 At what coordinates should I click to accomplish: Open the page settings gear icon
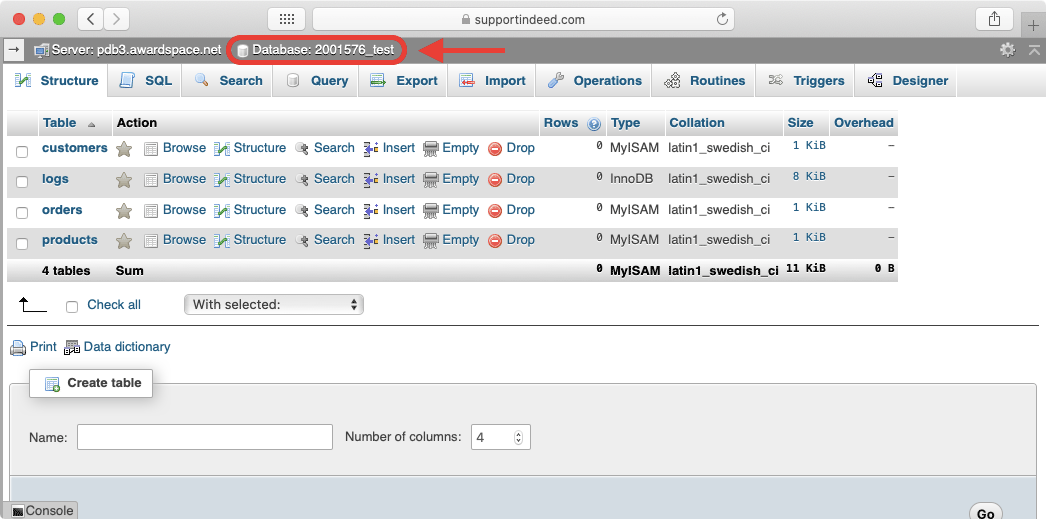[x=1007, y=49]
